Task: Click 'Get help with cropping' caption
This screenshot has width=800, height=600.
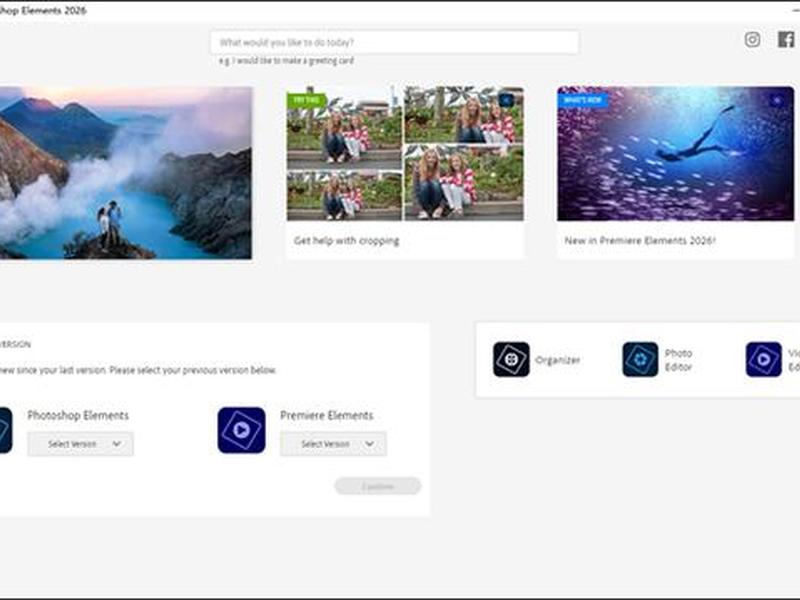Action: [346, 240]
